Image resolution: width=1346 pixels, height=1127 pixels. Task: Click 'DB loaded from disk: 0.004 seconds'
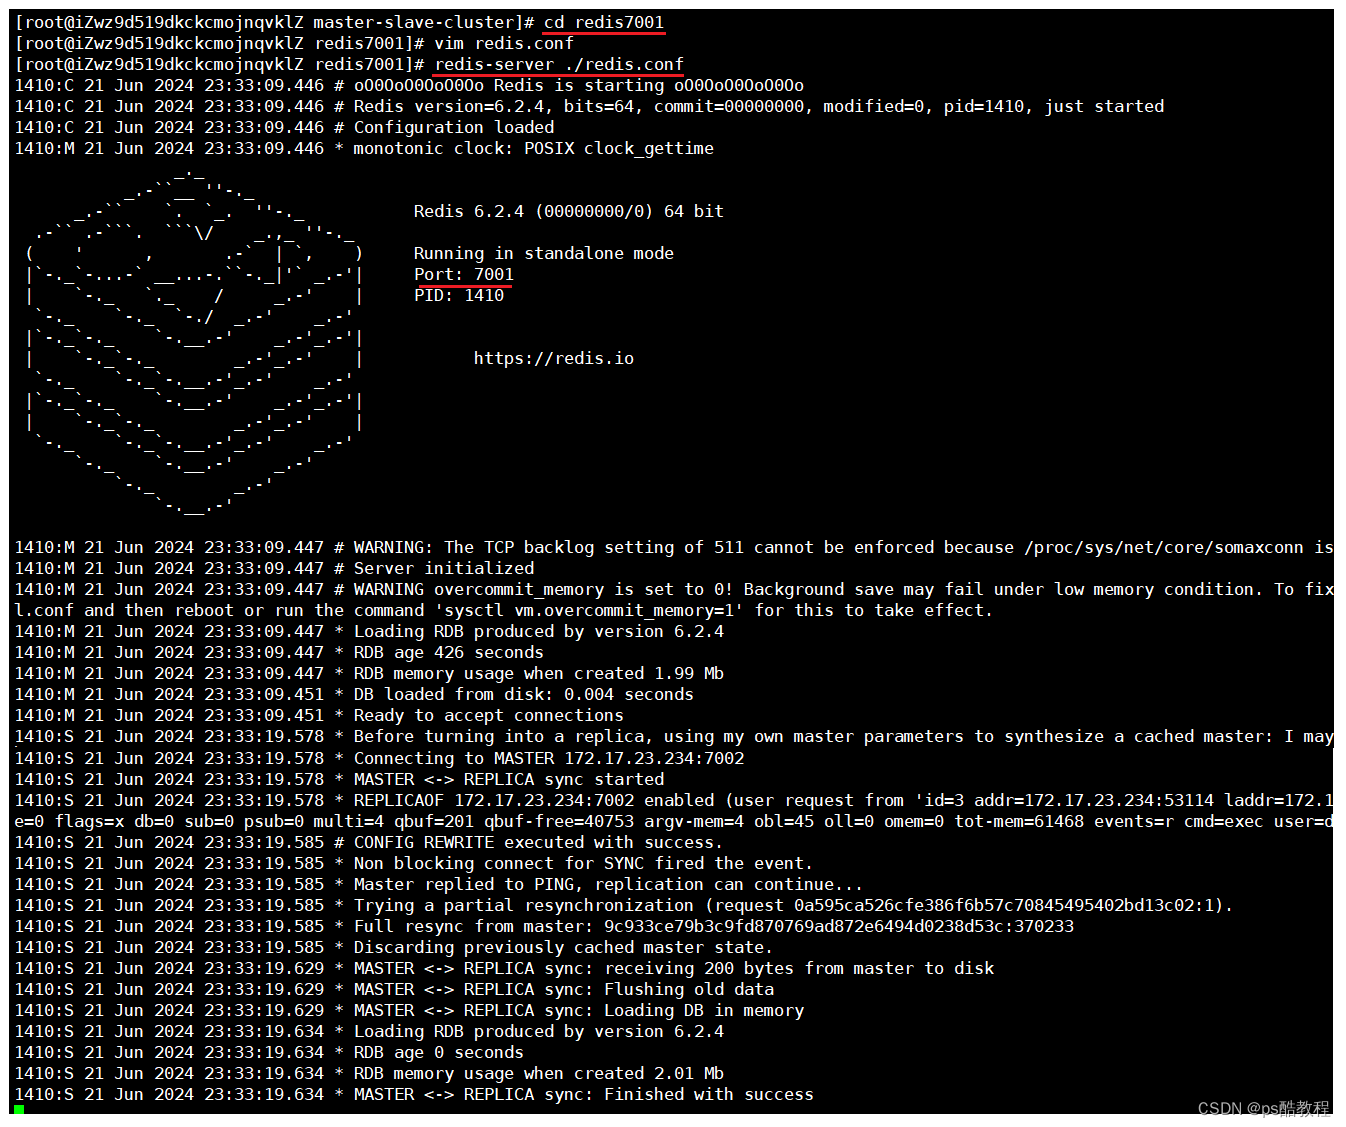[x=354, y=694]
